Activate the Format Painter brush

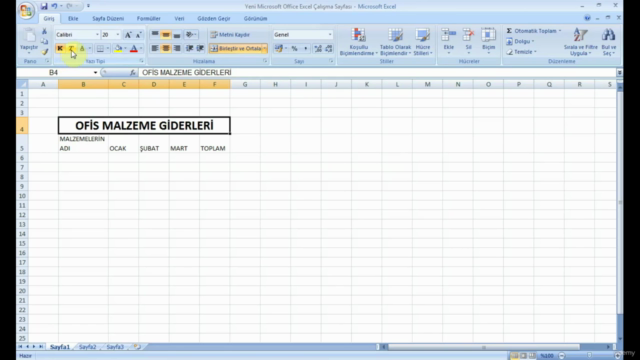pos(44,51)
